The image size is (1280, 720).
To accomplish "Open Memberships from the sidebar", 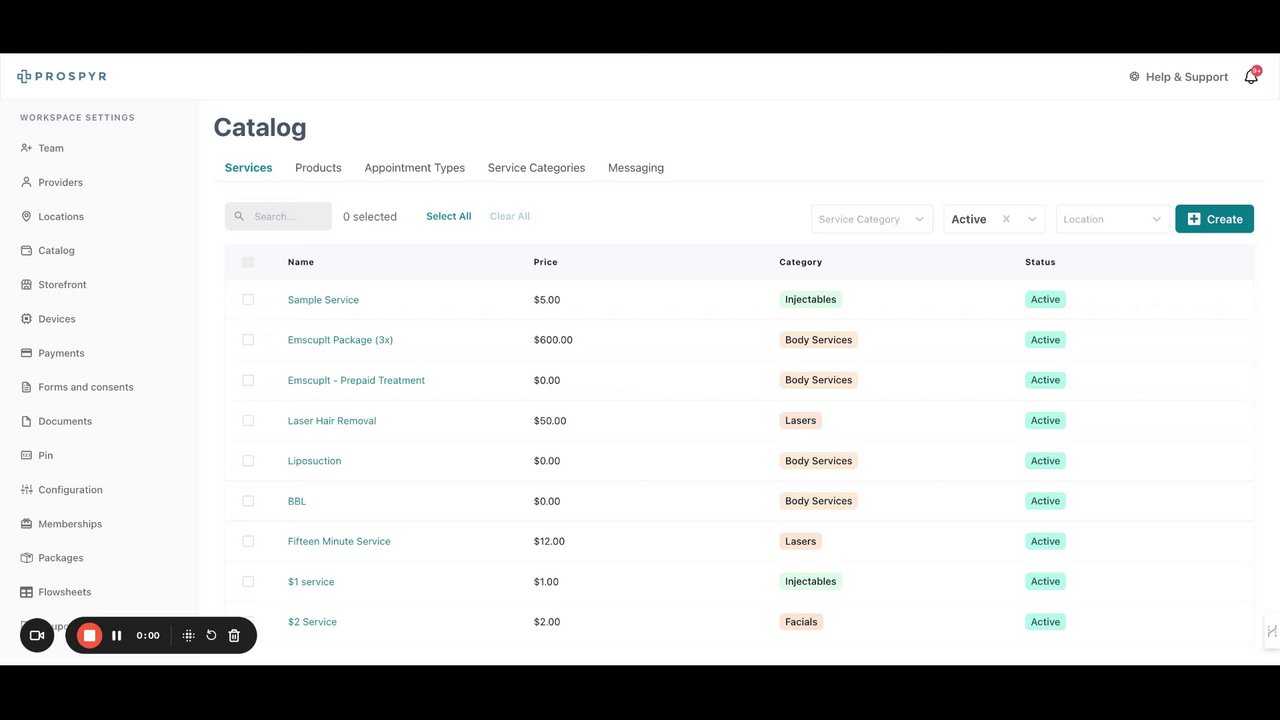I will click(x=70, y=524).
